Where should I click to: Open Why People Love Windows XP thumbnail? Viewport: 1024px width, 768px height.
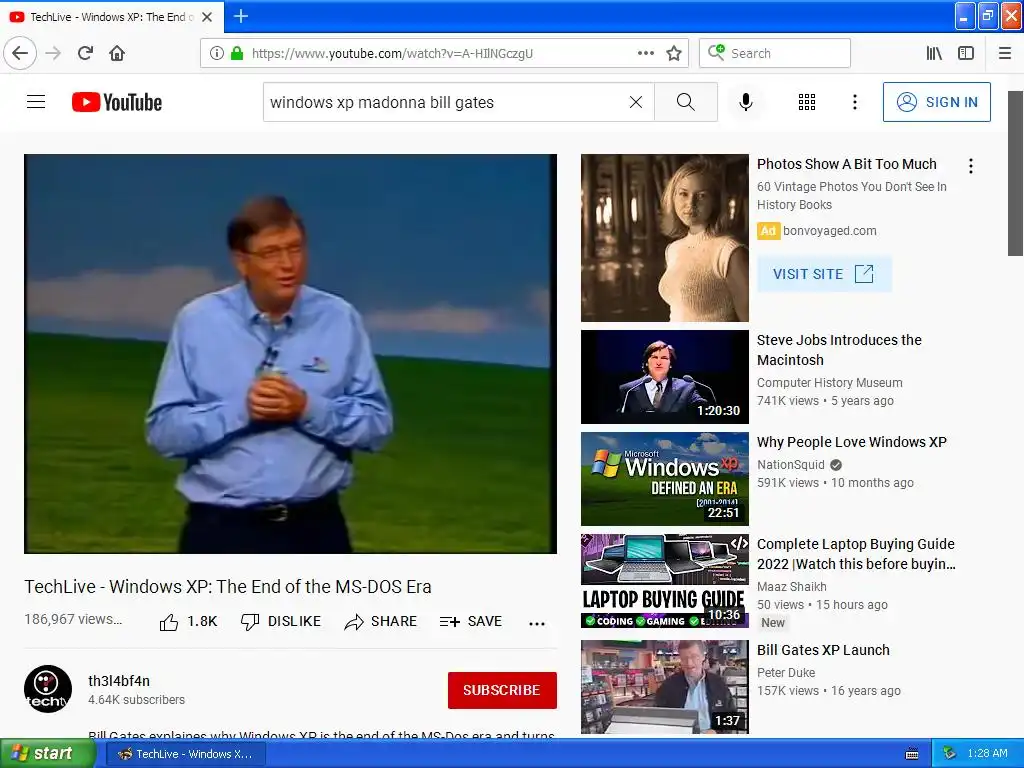click(x=665, y=479)
